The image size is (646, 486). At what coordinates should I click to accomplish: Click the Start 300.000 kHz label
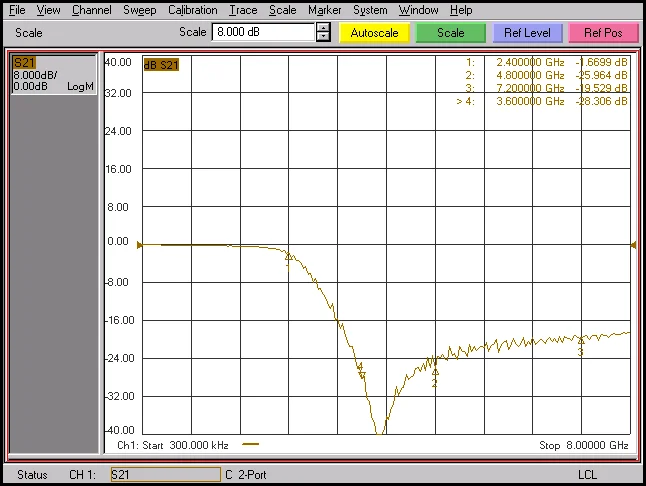pos(184,445)
